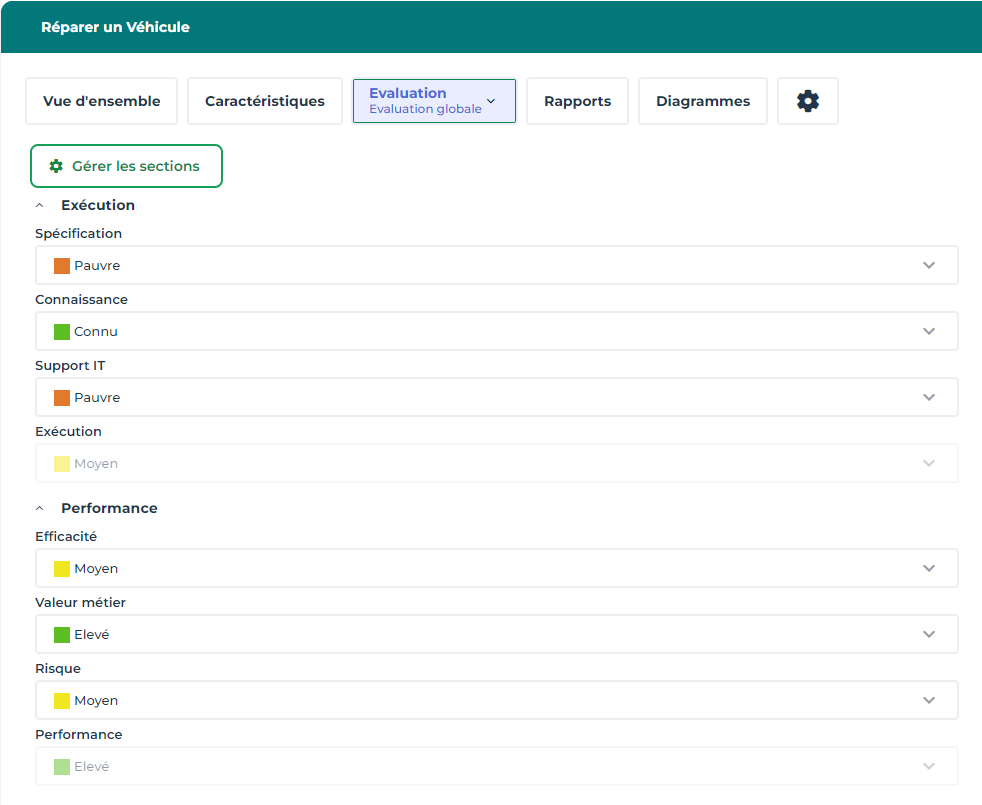This screenshot has height=805, width=982.
Task: Select the Diagrammes tab
Action: coord(703,101)
